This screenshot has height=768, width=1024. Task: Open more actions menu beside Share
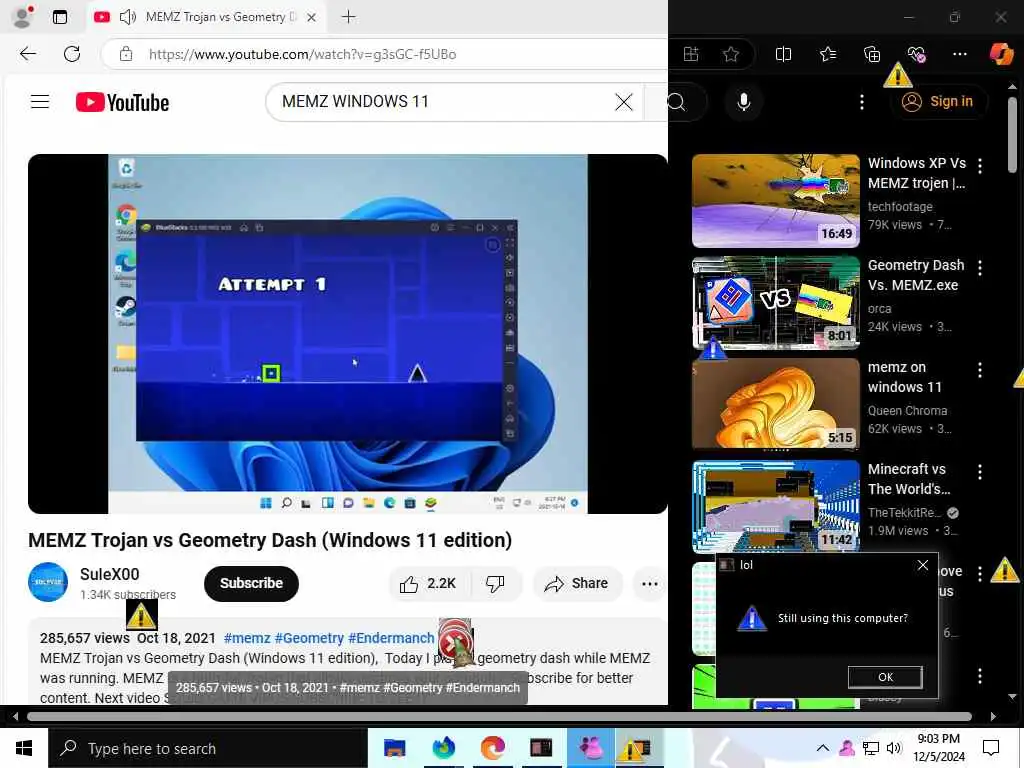coord(649,584)
